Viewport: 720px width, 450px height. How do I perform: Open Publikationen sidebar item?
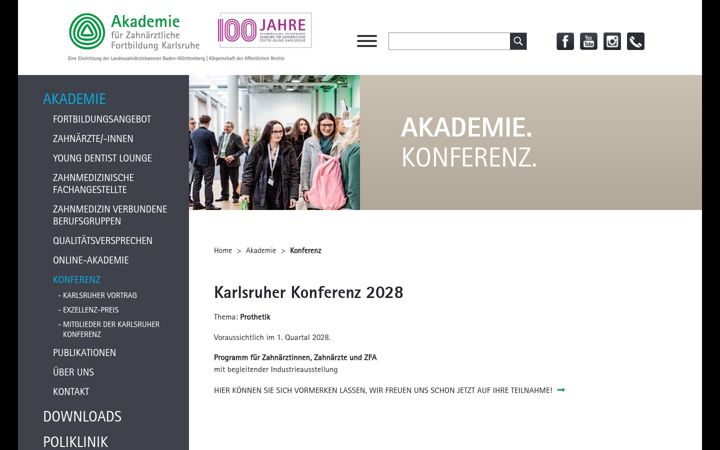pyautogui.click(x=84, y=353)
